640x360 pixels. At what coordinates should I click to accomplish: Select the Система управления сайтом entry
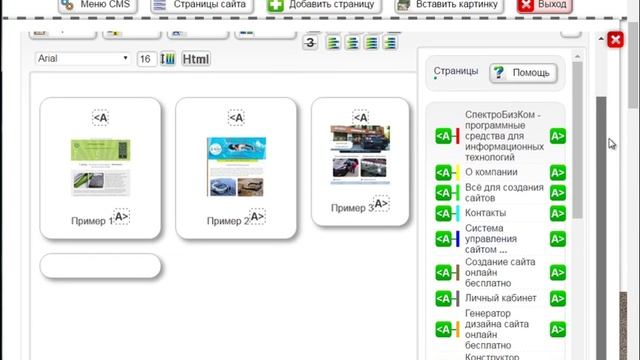[x=491, y=239]
